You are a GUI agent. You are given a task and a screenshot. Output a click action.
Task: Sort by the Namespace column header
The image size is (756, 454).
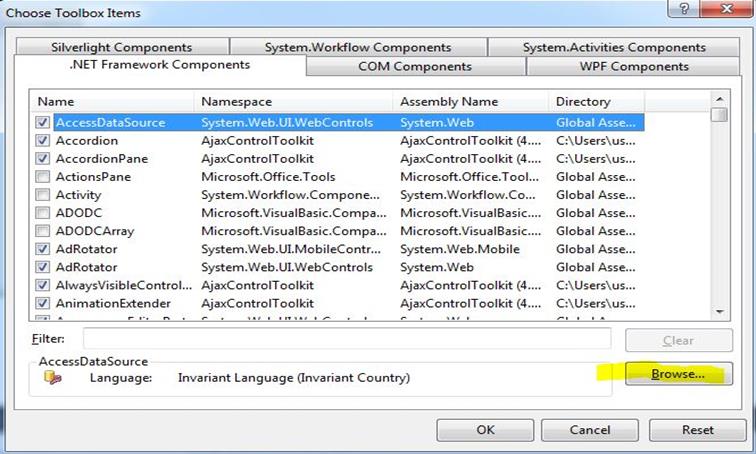(293, 102)
